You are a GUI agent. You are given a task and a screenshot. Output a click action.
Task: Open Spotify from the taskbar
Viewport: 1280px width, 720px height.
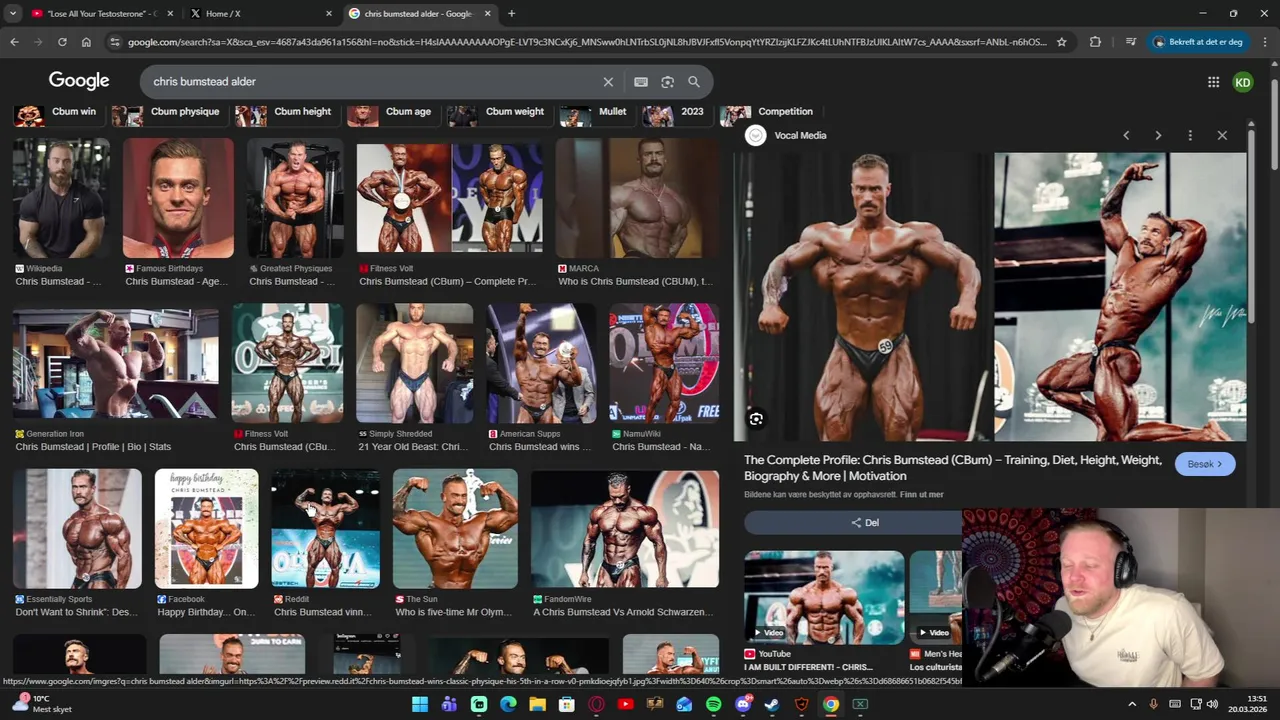[x=713, y=704]
